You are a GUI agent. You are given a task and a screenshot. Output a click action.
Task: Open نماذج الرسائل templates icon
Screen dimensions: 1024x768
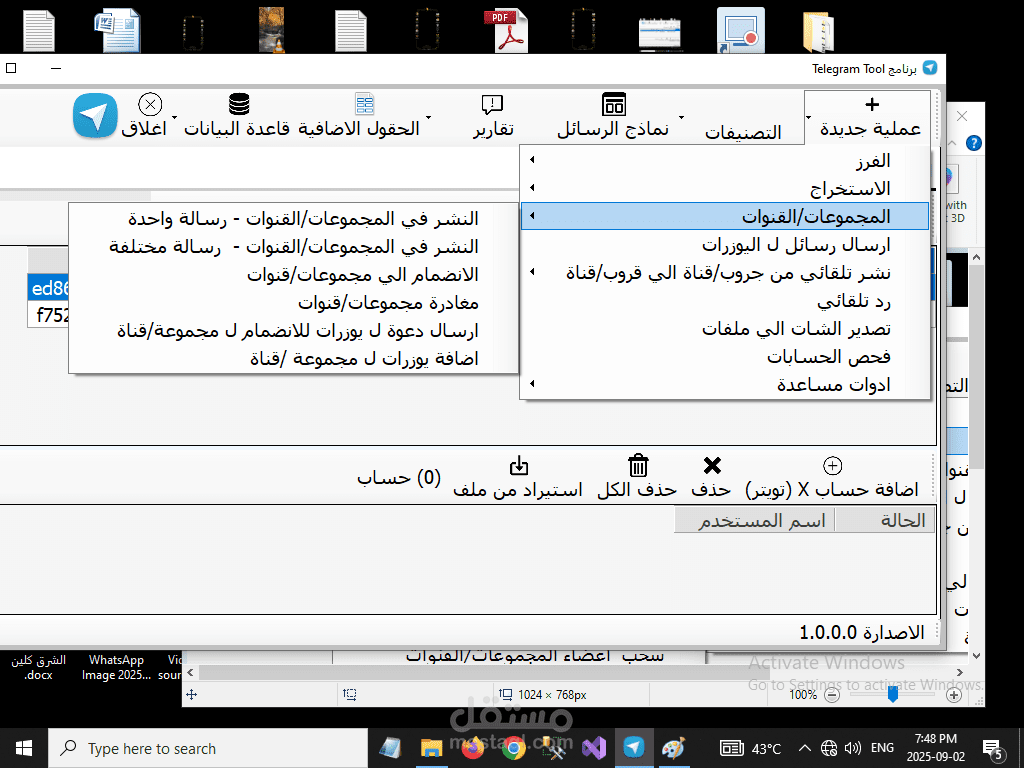(614, 104)
